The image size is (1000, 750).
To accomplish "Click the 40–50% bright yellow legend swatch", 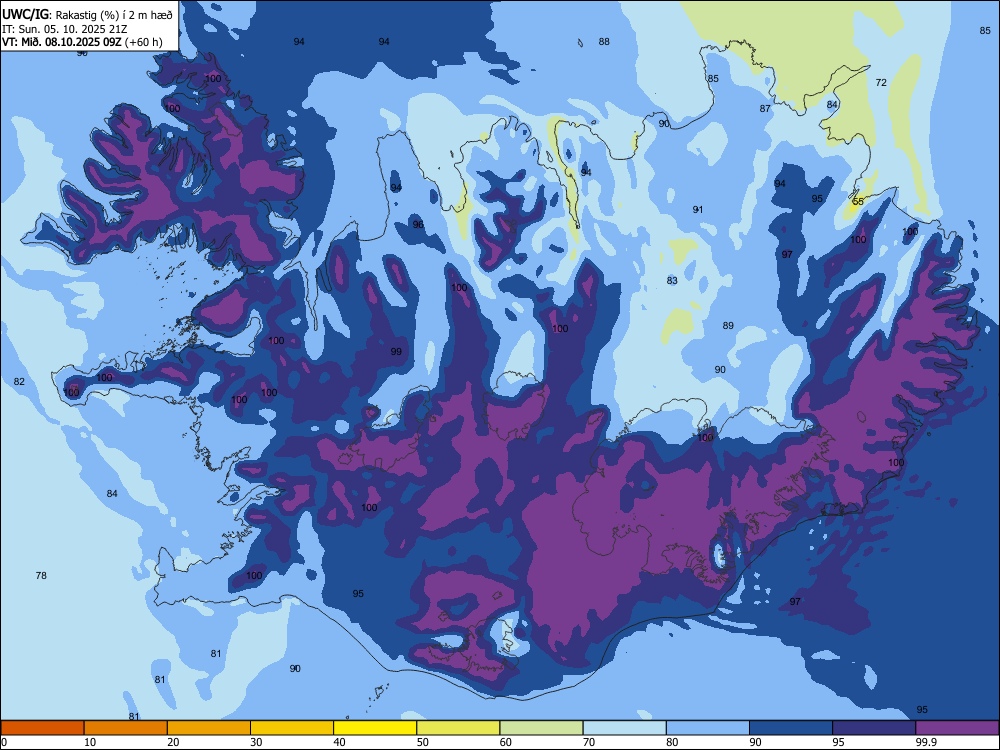I will (x=375, y=728).
